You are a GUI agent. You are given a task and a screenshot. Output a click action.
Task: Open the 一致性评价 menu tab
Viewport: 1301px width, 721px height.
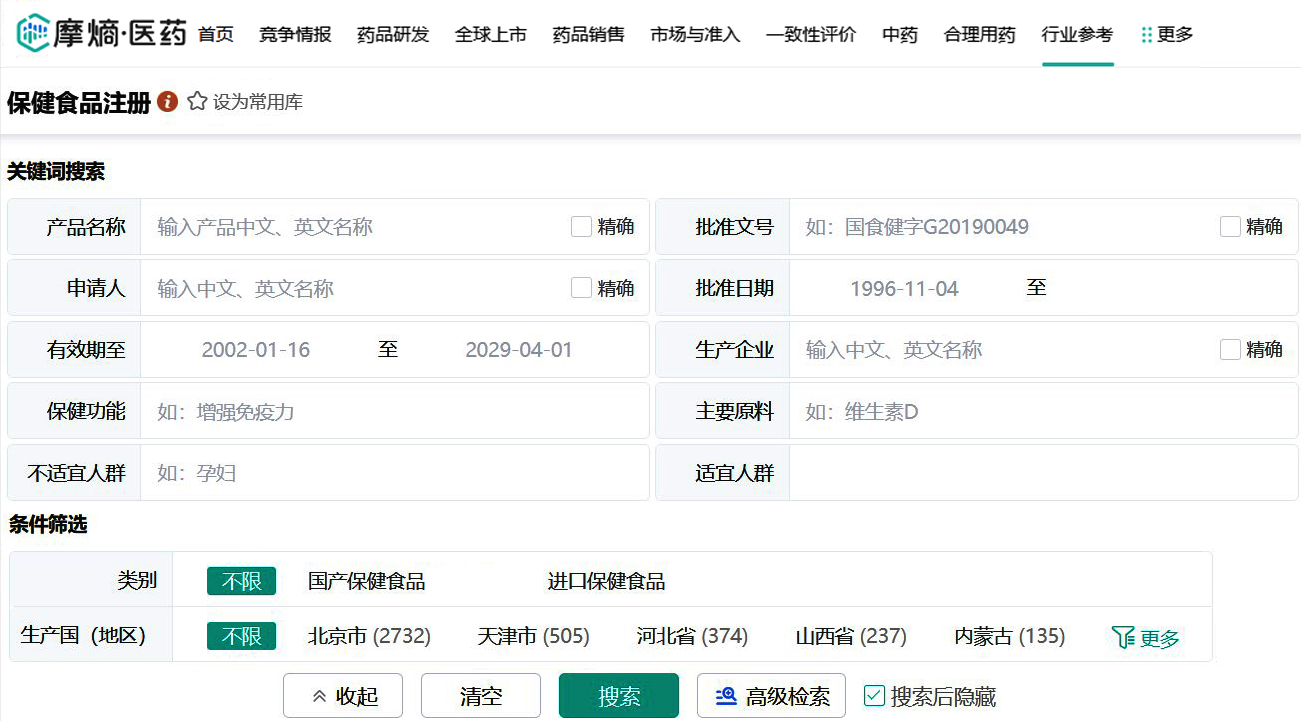[811, 35]
